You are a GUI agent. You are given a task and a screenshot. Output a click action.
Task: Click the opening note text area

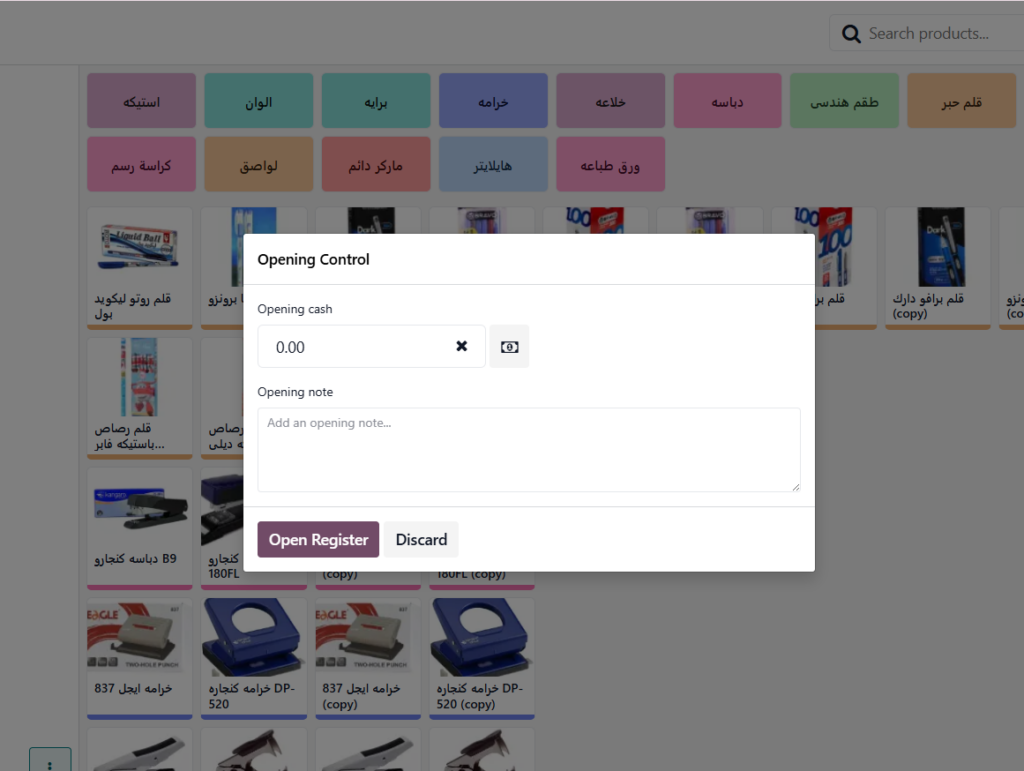(x=529, y=450)
